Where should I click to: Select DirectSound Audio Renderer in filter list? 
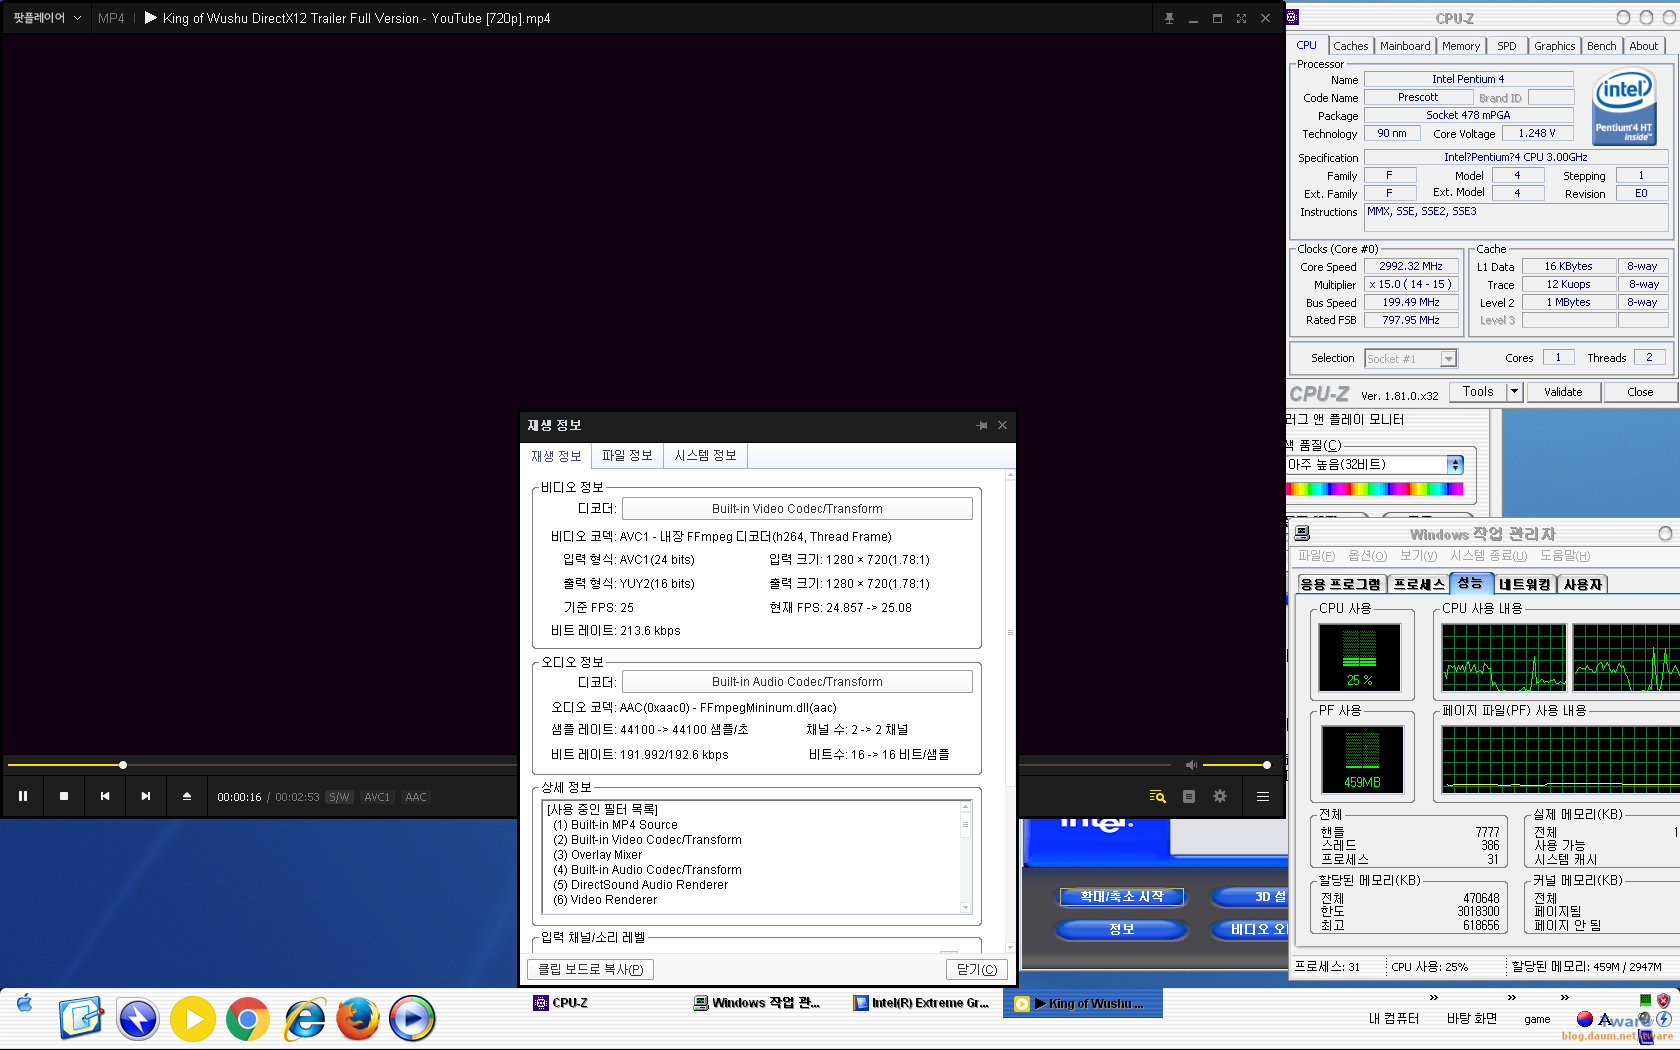tap(640, 885)
